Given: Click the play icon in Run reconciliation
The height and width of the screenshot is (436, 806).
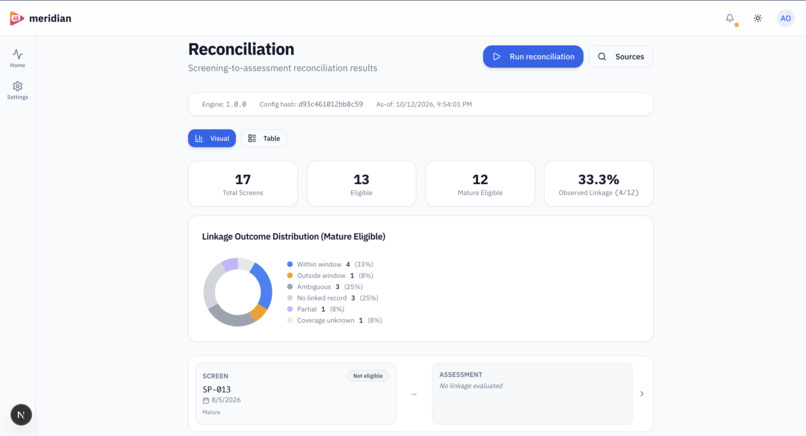Looking at the screenshot, I should pyautogui.click(x=497, y=57).
